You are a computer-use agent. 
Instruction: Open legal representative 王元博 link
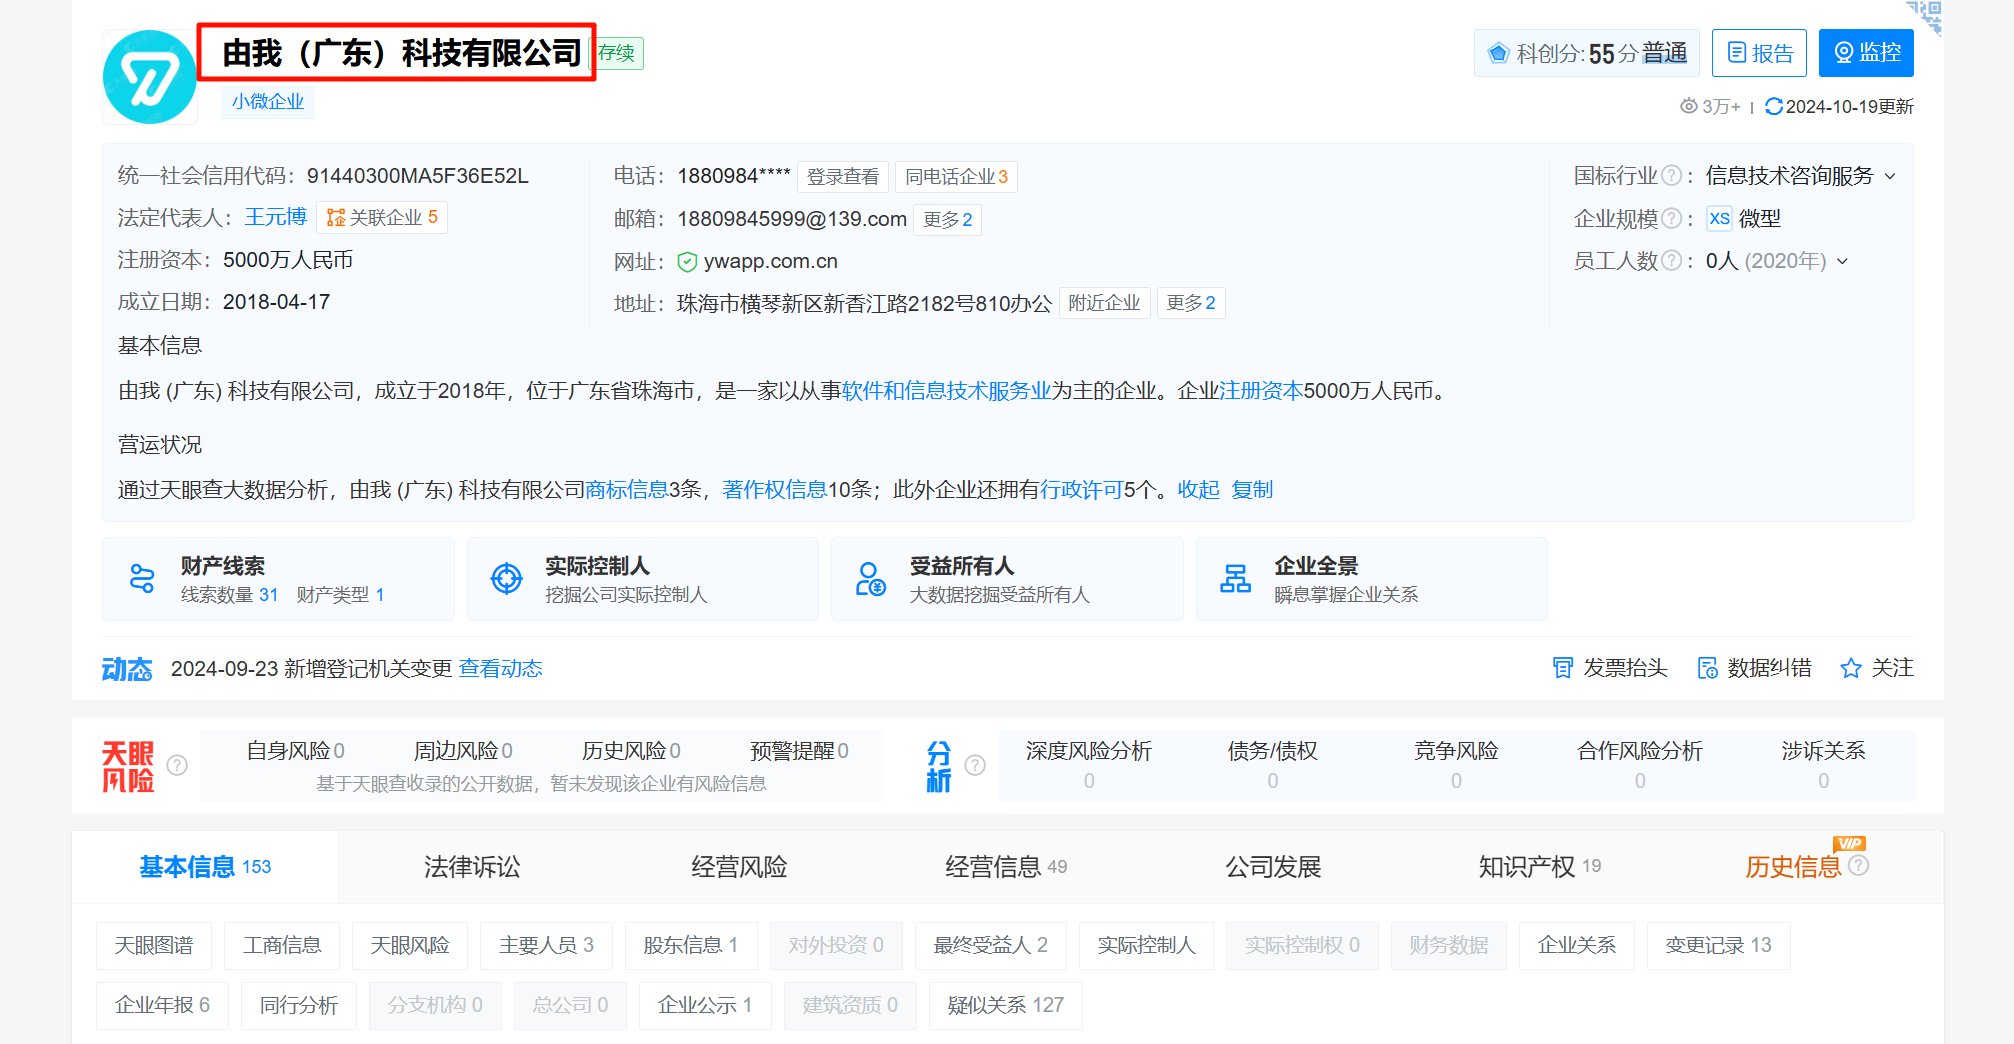coord(275,218)
